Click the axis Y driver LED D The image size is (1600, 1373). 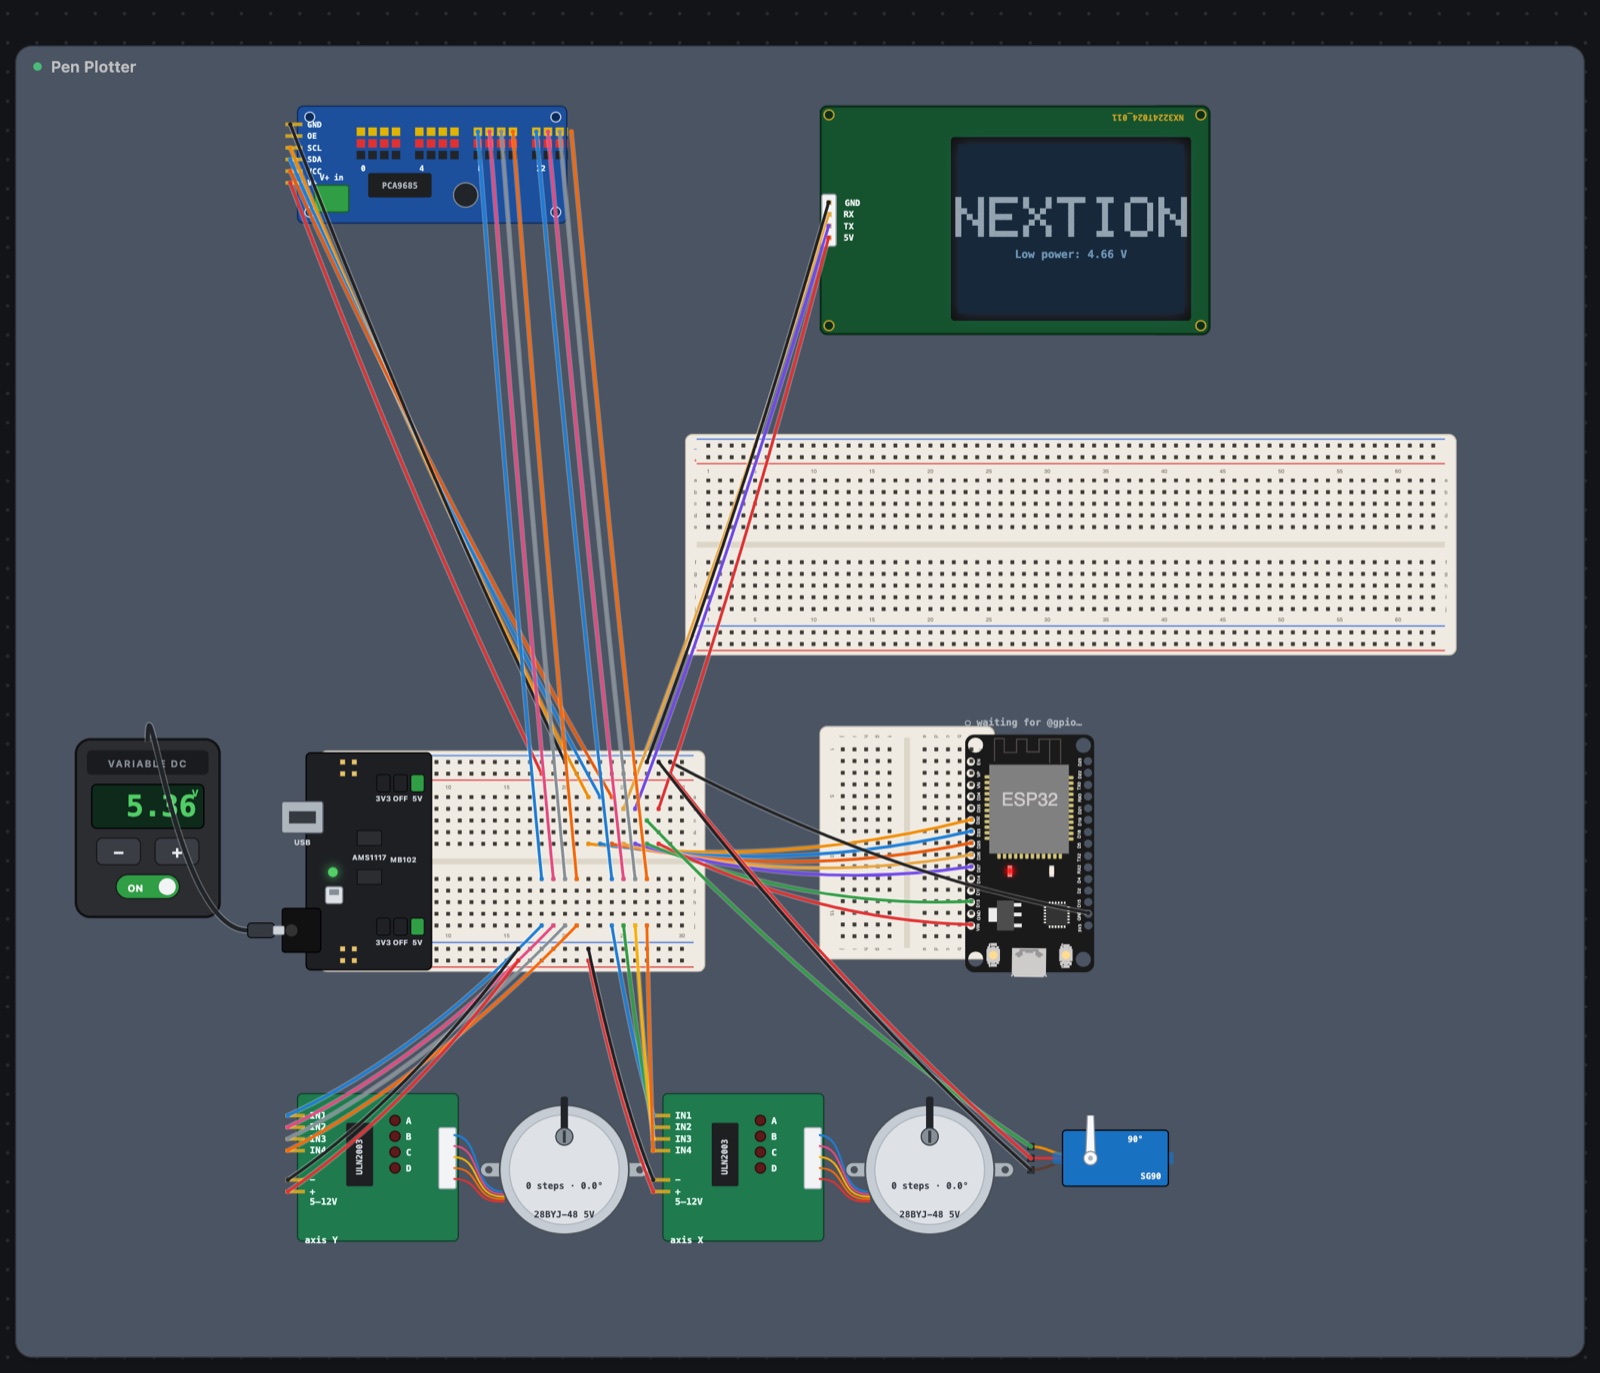pos(395,1168)
